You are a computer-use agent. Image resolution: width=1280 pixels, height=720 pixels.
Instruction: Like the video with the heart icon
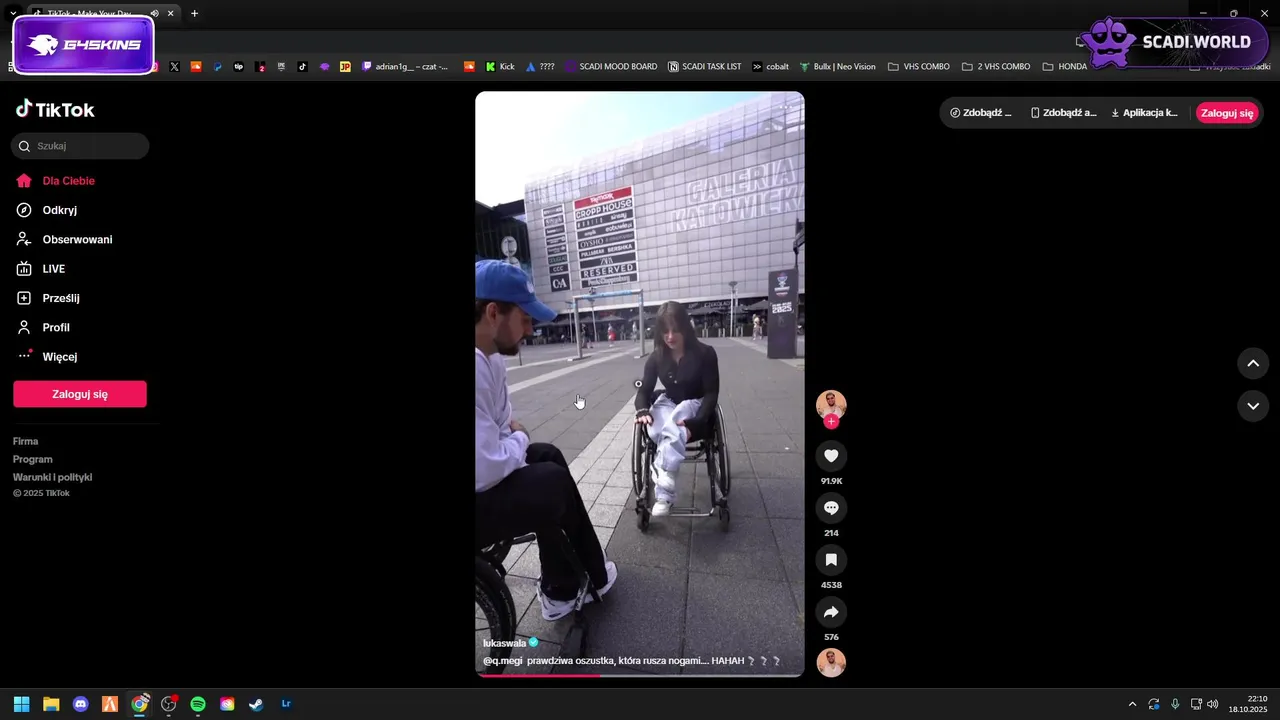tap(831, 456)
